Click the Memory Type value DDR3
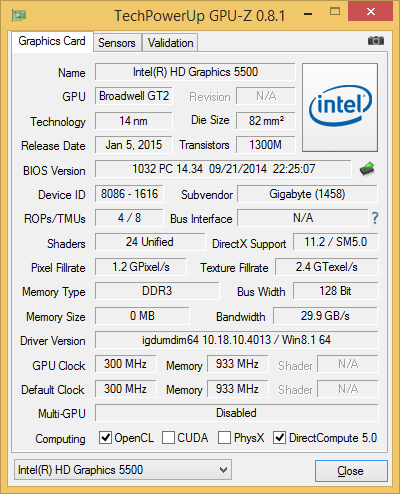 click(x=157, y=291)
